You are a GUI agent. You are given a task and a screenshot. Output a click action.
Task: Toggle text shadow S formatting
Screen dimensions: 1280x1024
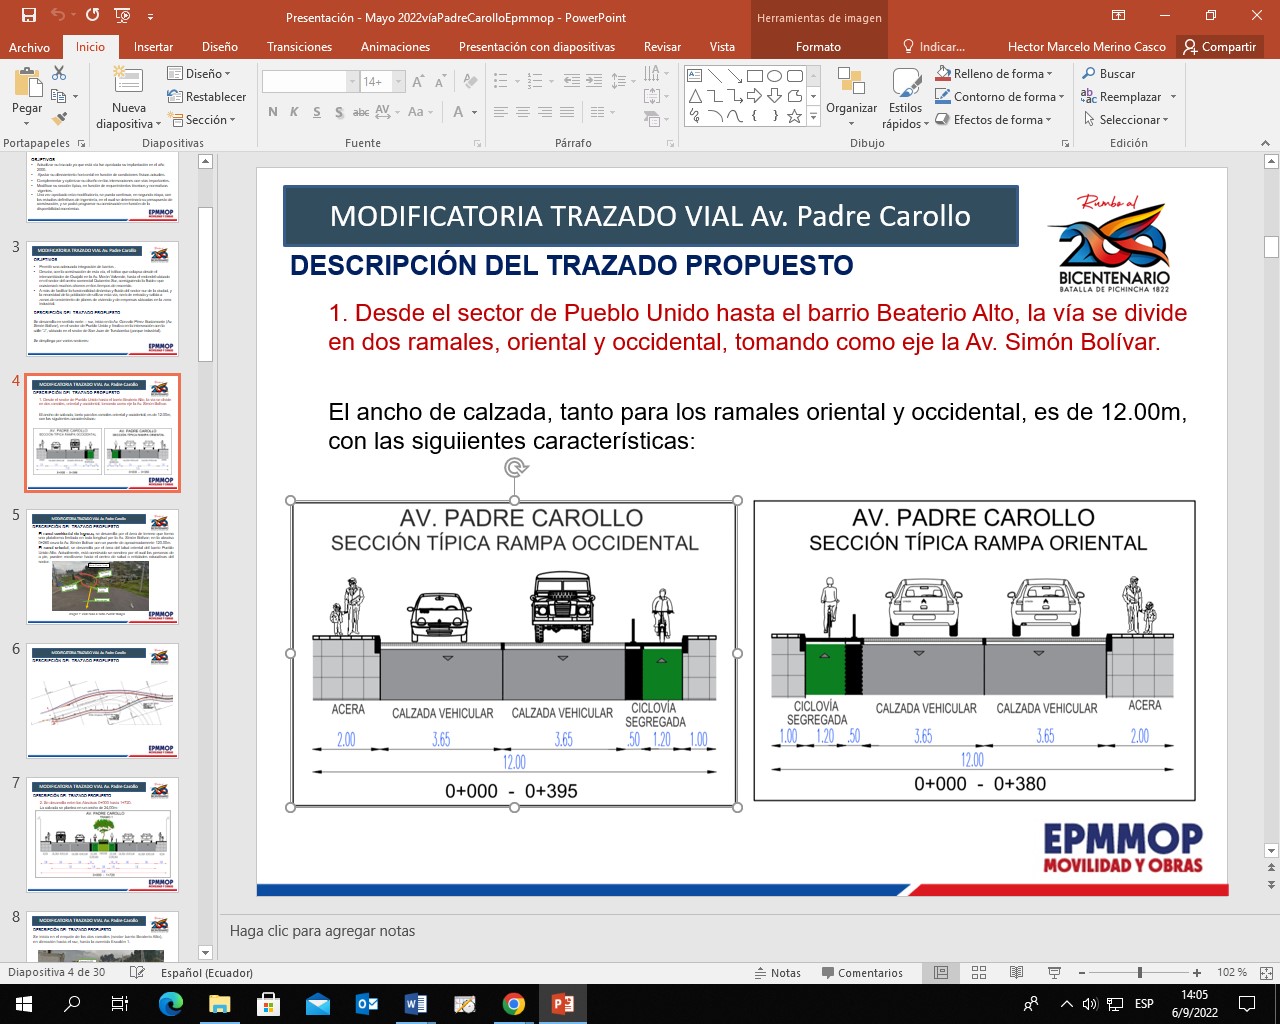tap(339, 112)
